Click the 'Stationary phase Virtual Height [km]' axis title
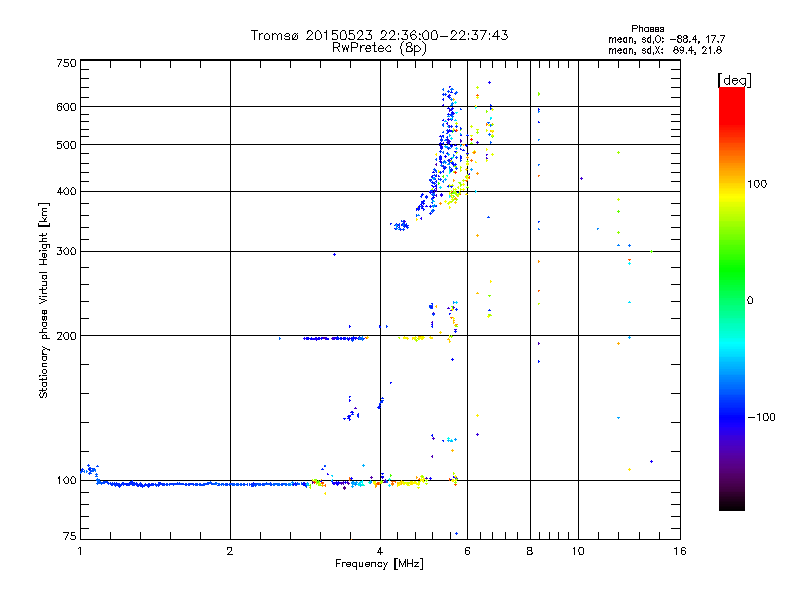 coord(44,300)
